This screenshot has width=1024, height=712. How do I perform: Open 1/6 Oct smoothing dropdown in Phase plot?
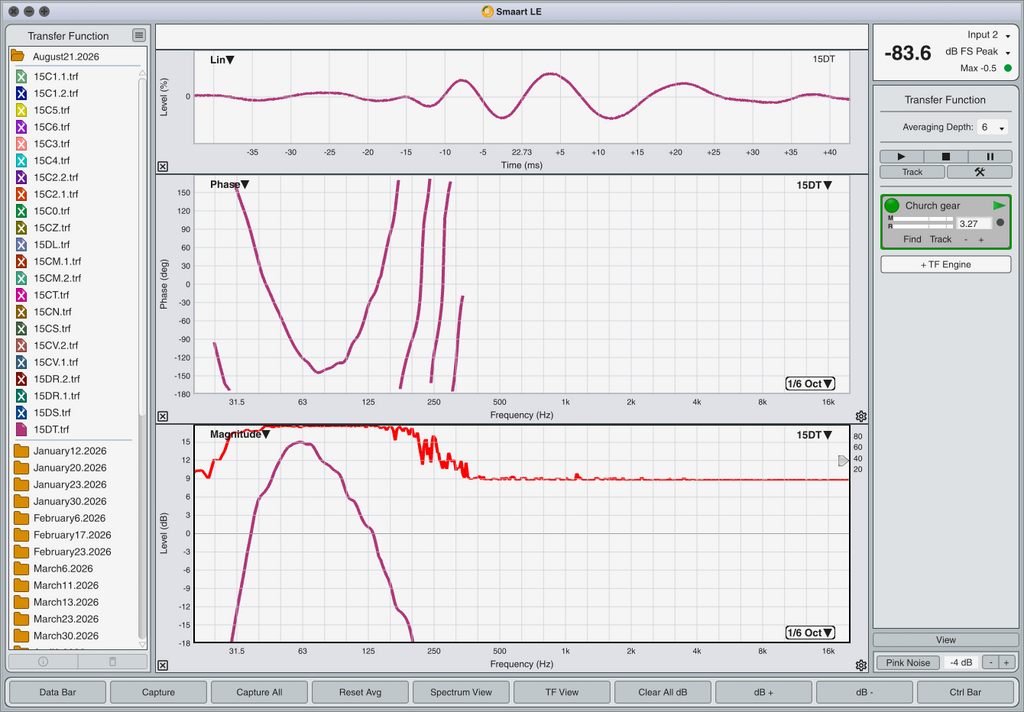pos(810,383)
